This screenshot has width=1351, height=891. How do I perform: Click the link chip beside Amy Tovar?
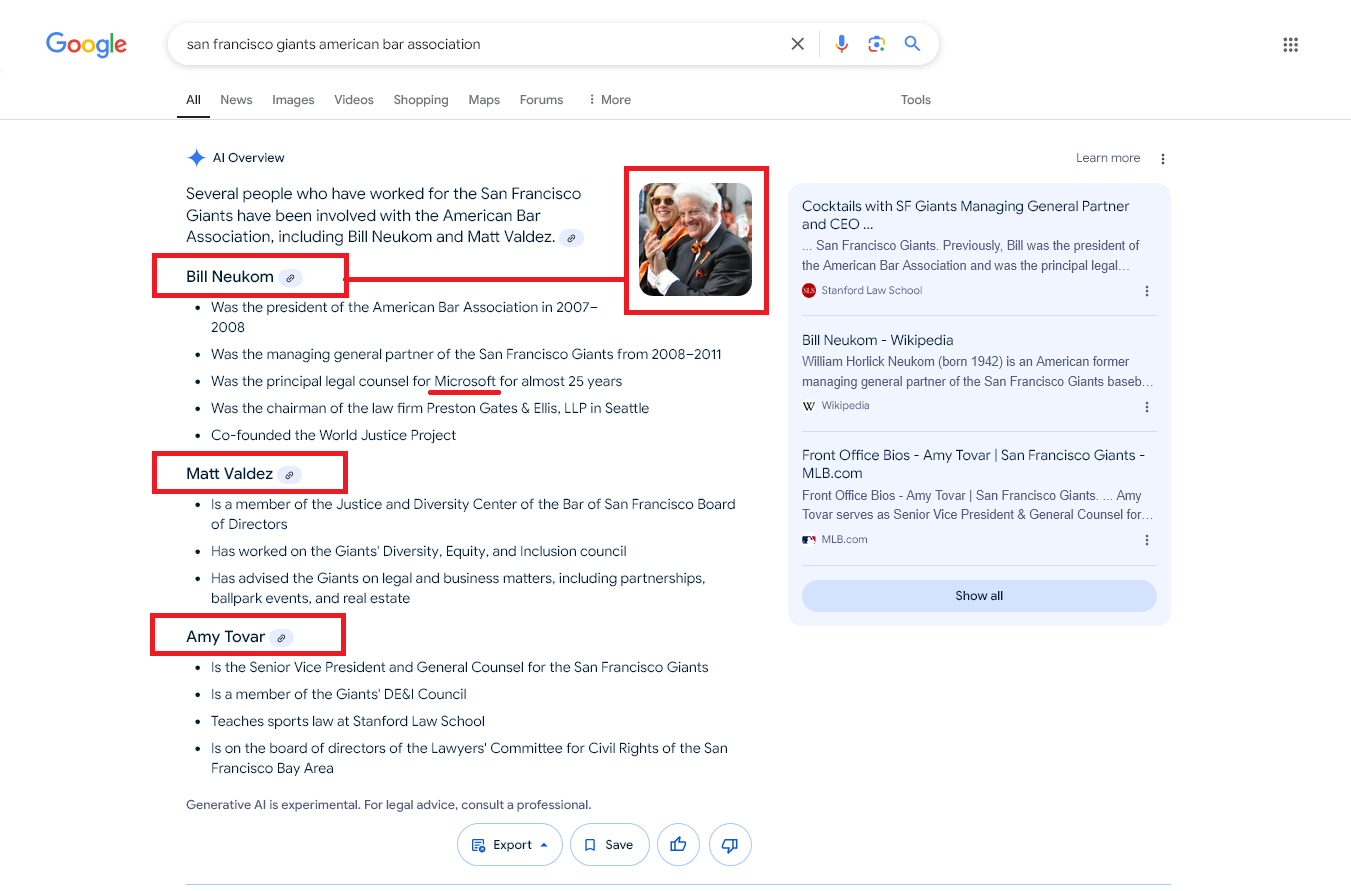(x=282, y=637)
